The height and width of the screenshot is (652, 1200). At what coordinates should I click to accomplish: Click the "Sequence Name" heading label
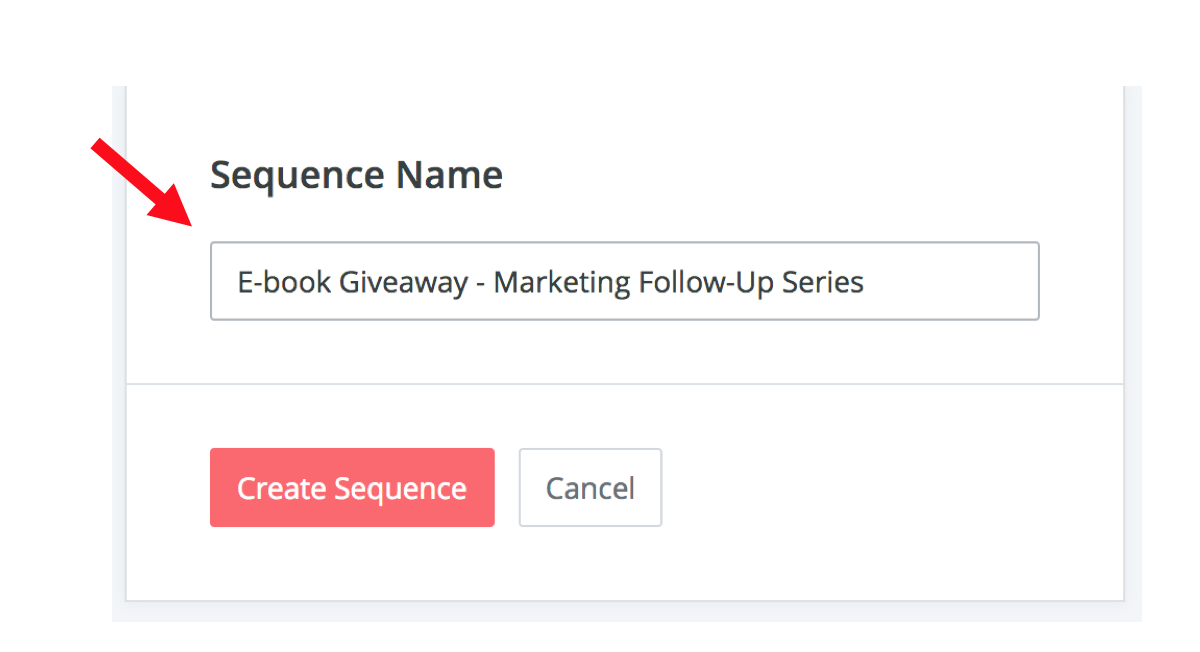click(356, 176)
